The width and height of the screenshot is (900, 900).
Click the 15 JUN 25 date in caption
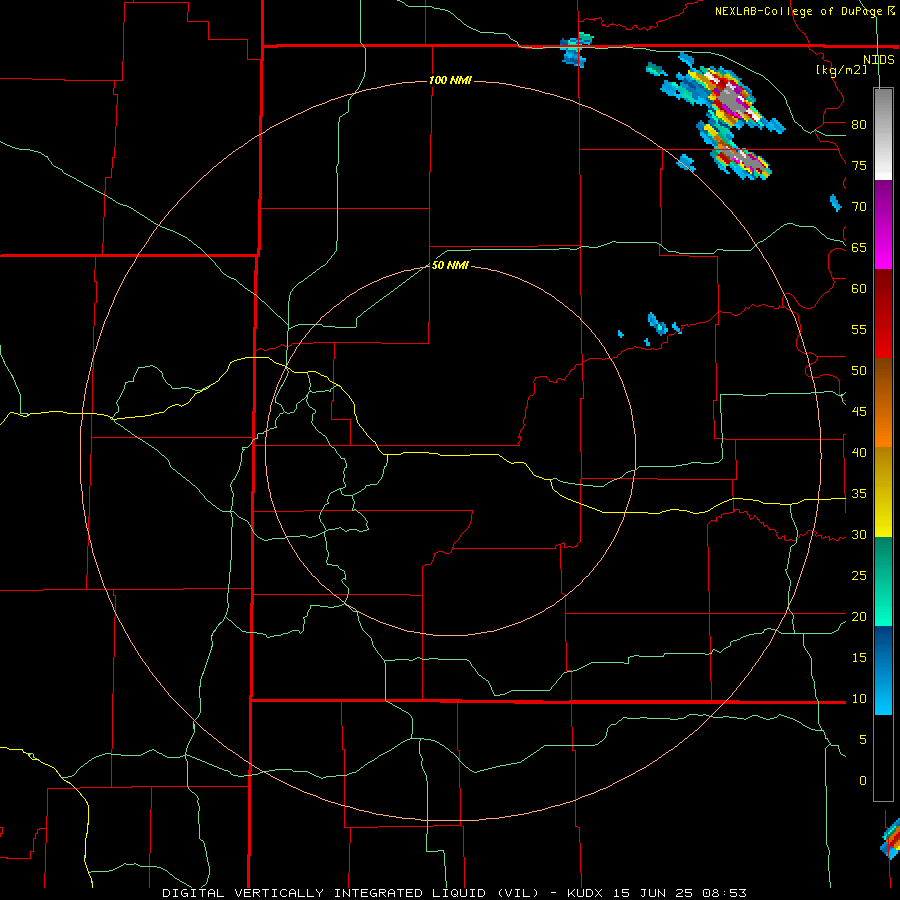pyautogui.click(x=655, y=893)
